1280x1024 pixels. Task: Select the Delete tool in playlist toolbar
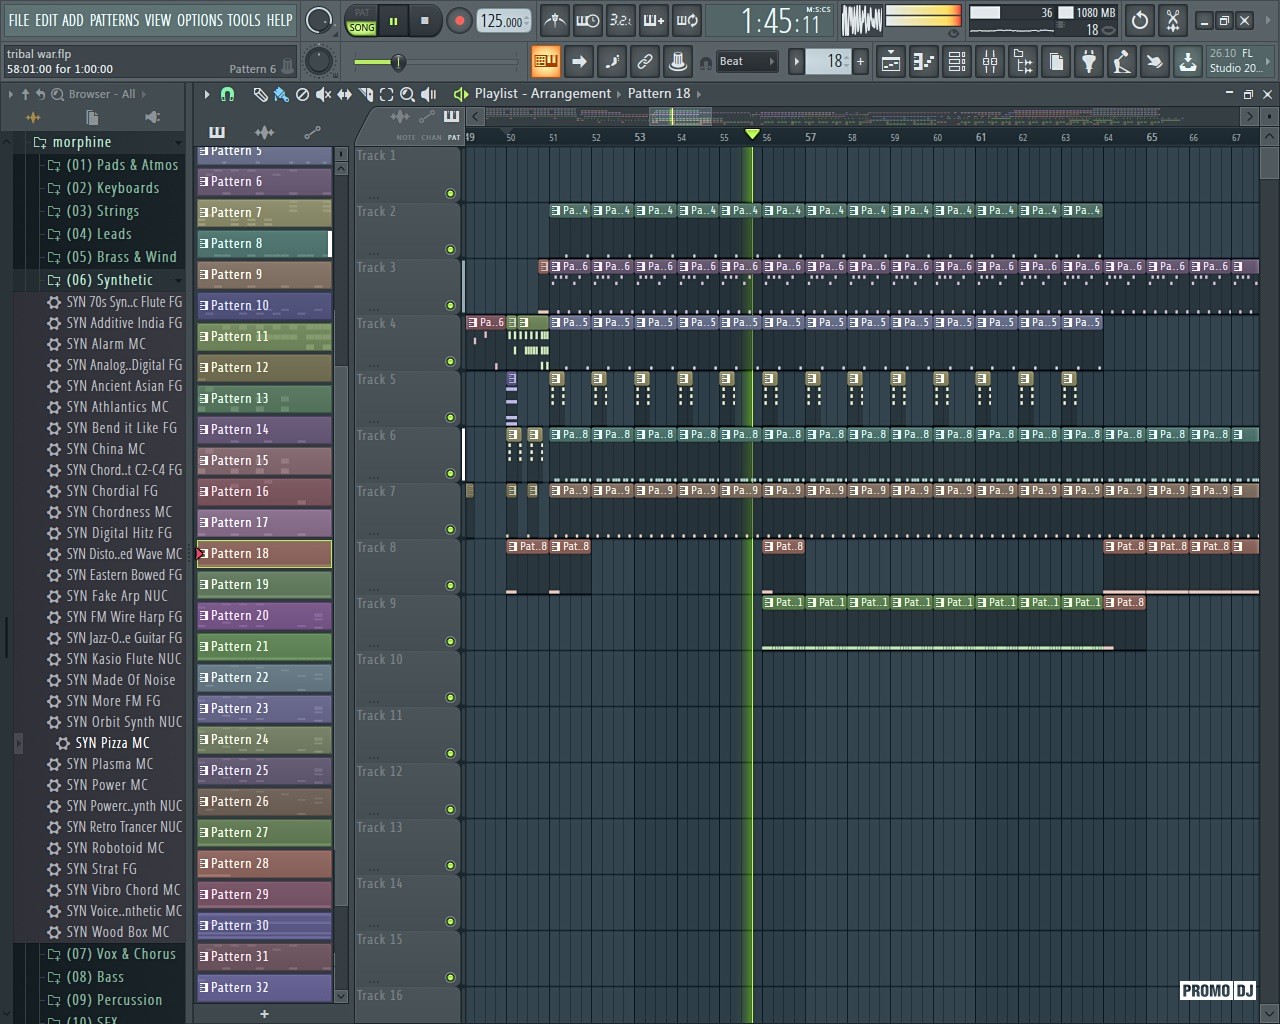click(x=302, y=94)
